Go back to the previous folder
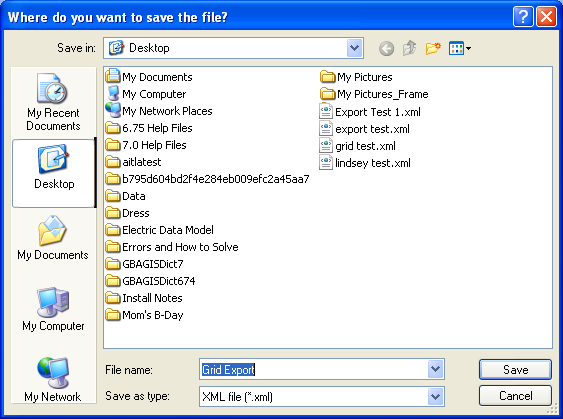Screen dimensions: 563x419 (386, 48)
